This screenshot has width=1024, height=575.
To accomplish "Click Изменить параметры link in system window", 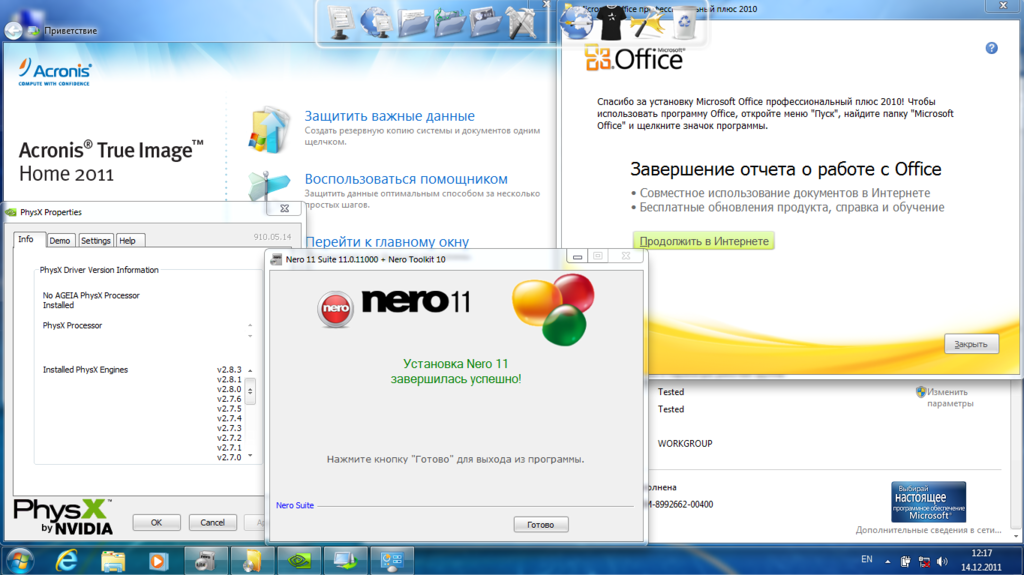I will pos(950,397).
